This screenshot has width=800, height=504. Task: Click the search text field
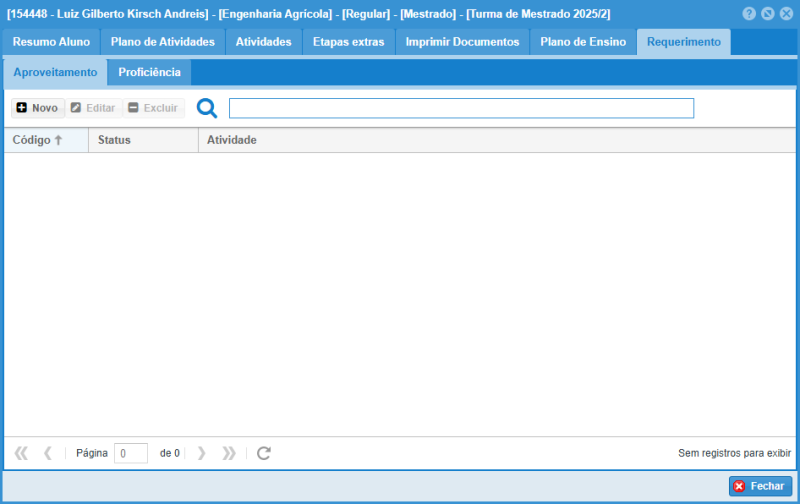(461, 108)
